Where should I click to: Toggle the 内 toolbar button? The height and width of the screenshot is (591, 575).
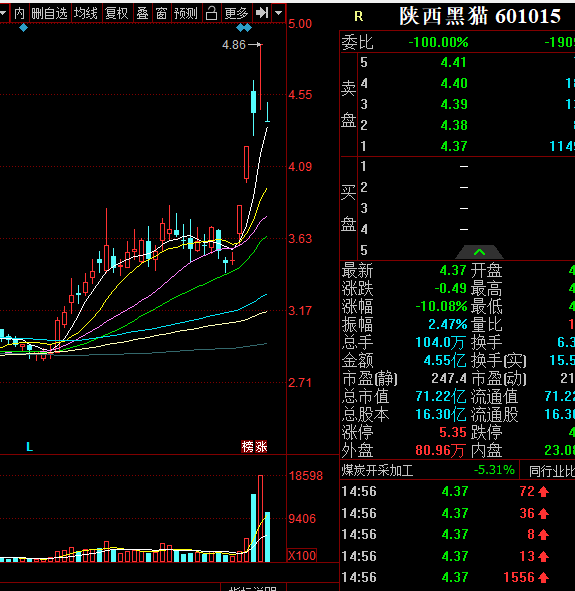[x=20, y=14]
